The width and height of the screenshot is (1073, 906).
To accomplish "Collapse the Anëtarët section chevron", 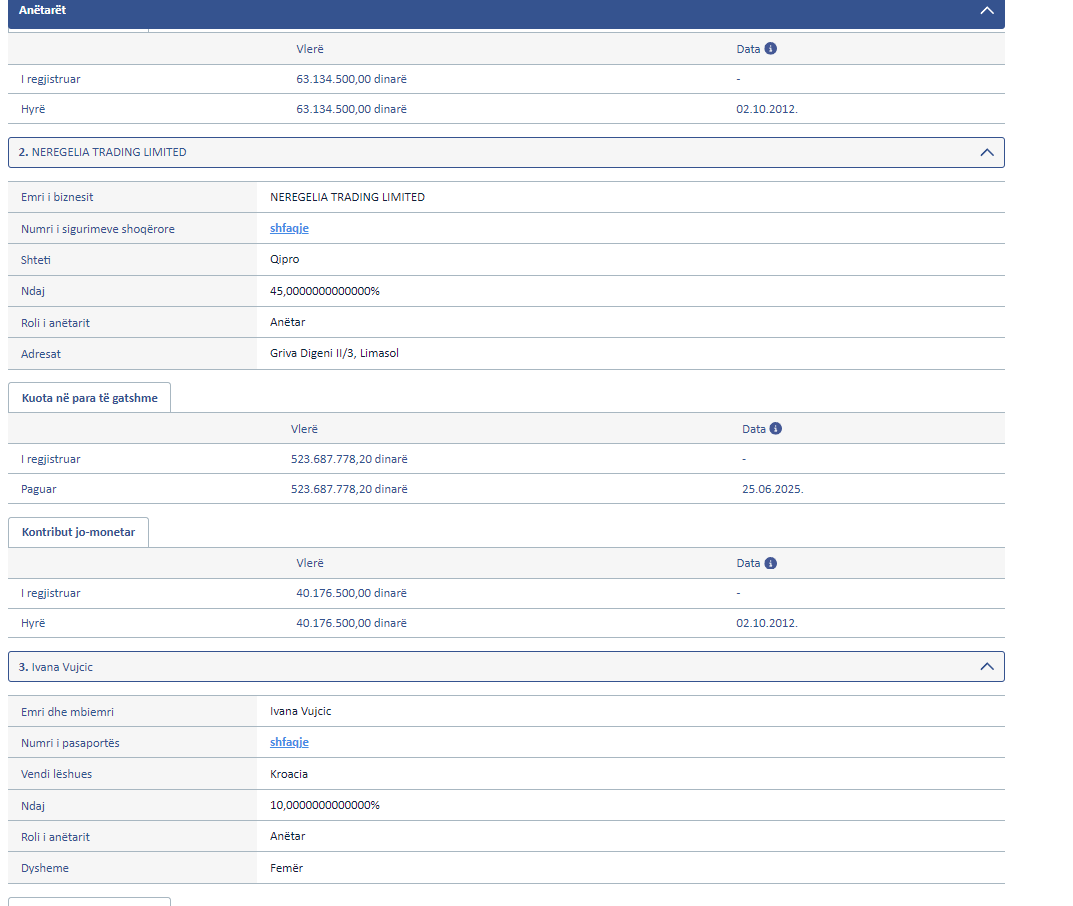I will 986,10.
